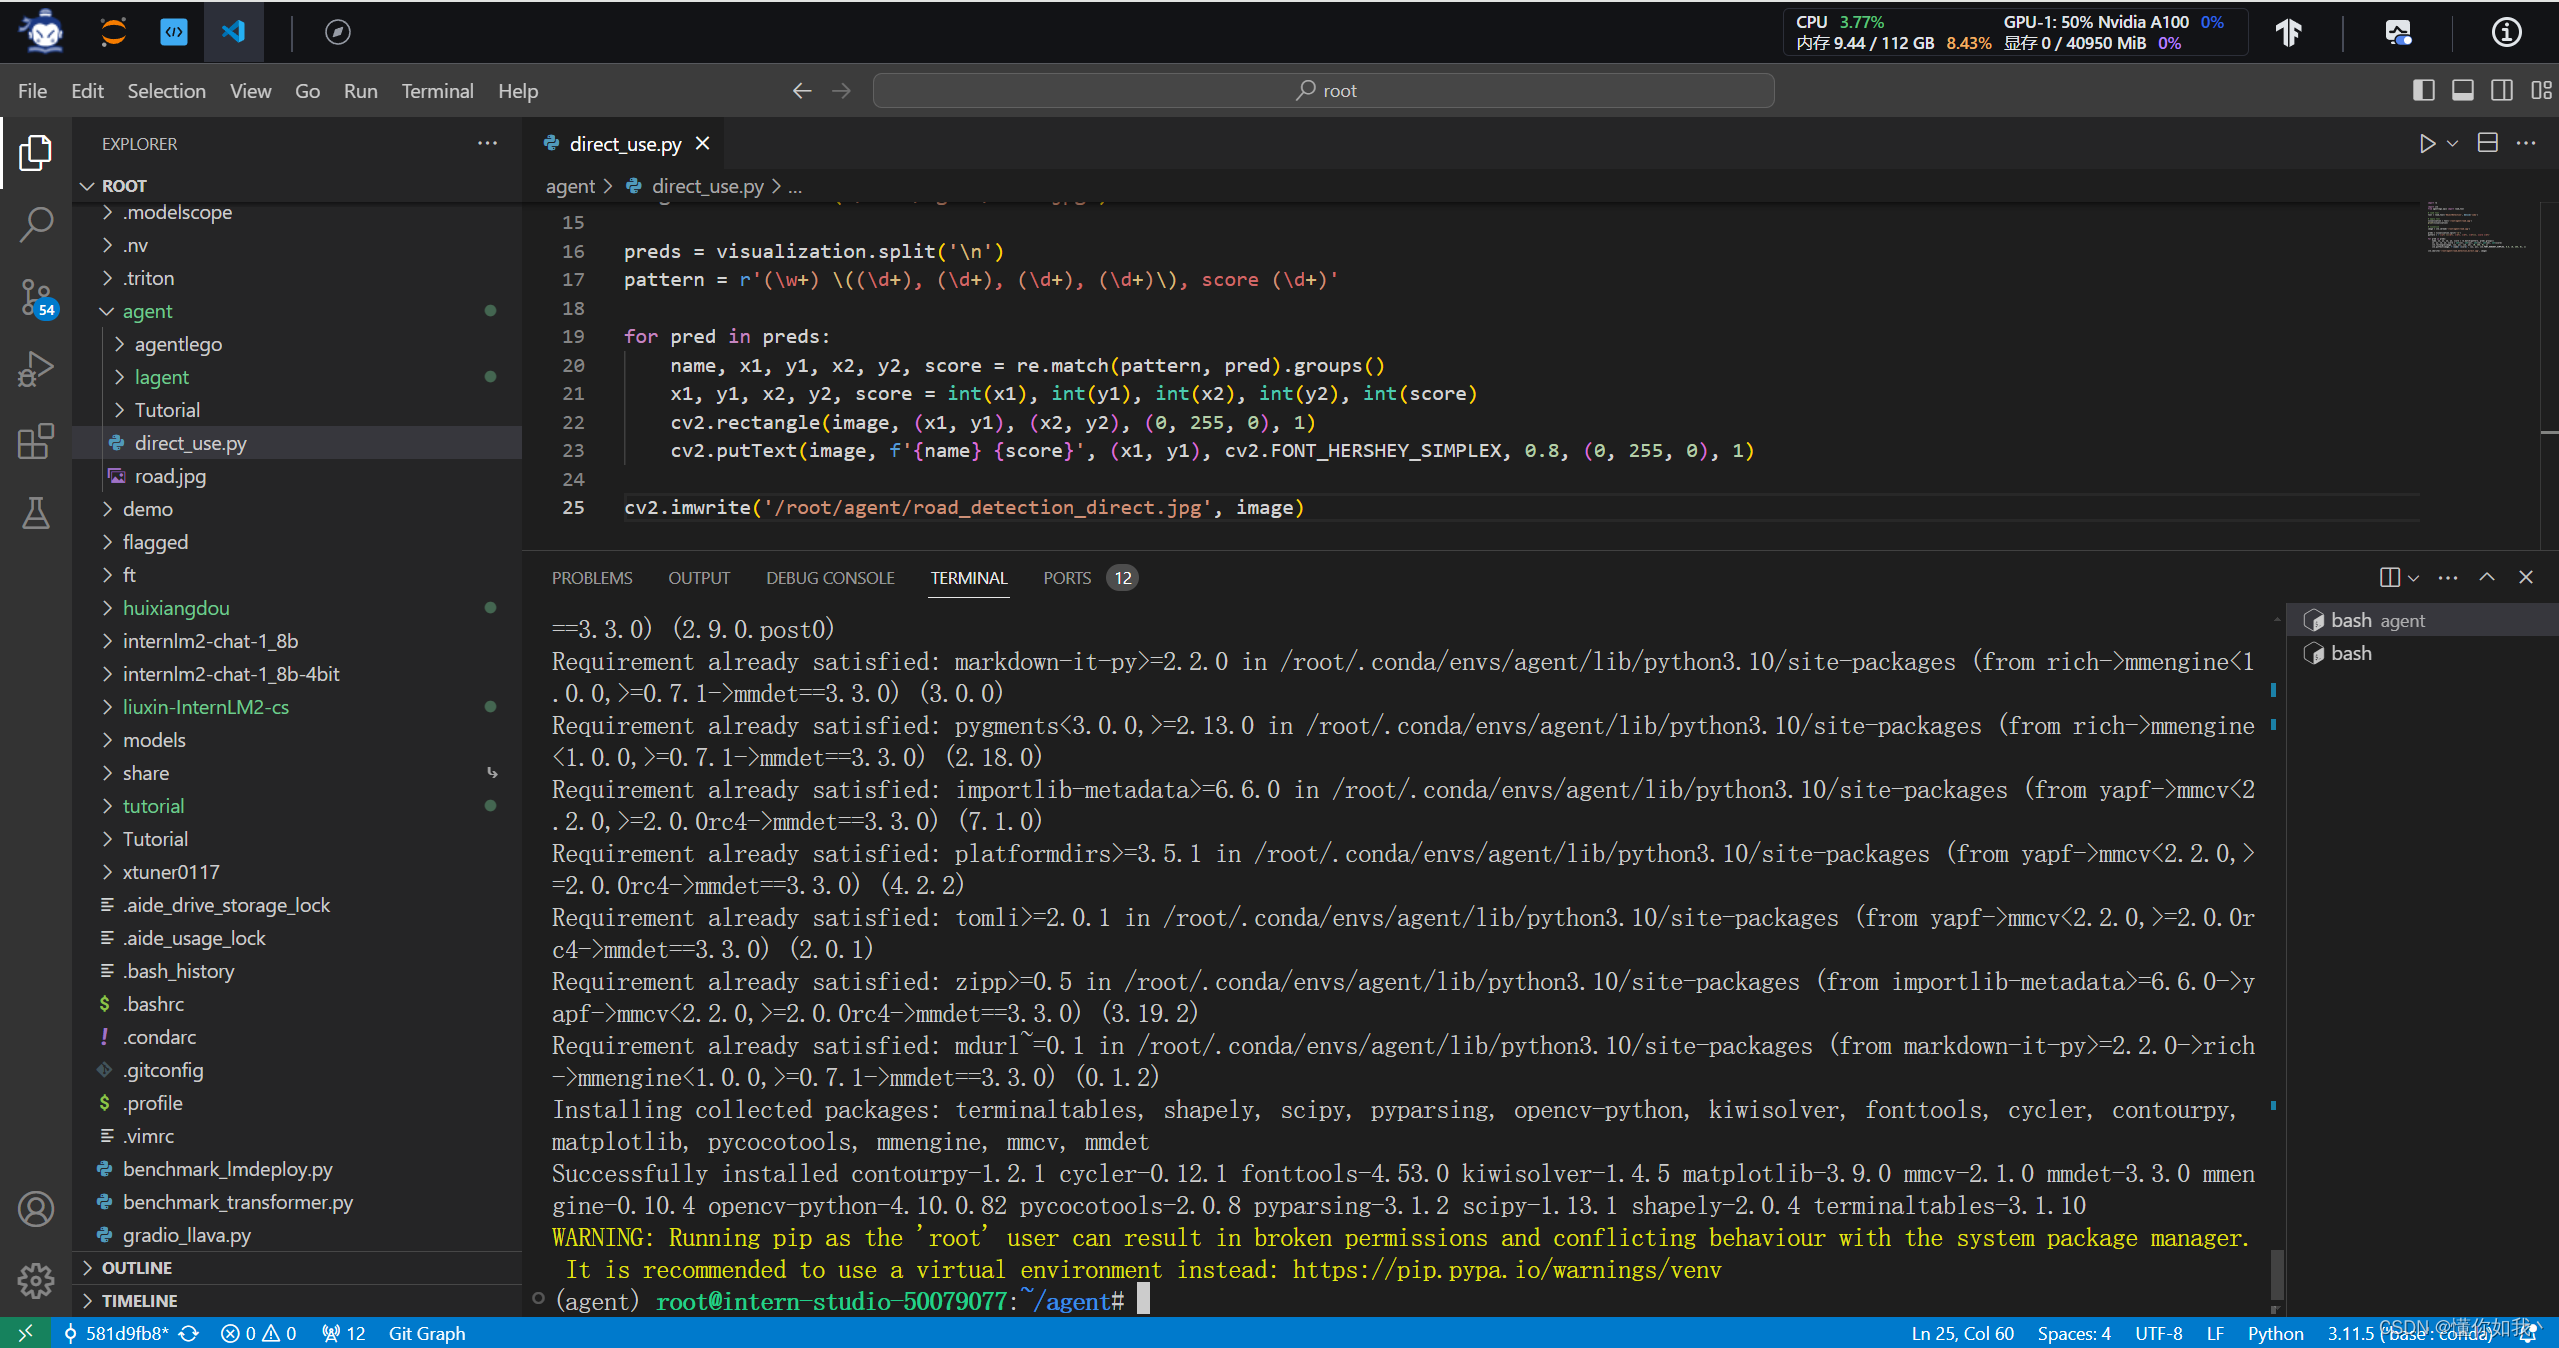Screen dimensions: 2559x1348
Task: Open the Accounts menu icon
Action: [36, 1209]
